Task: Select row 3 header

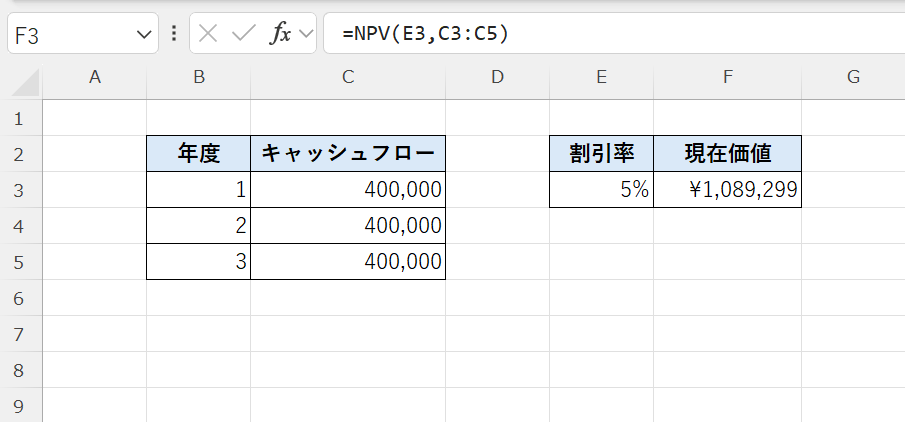Action: [x=18, y=190]
